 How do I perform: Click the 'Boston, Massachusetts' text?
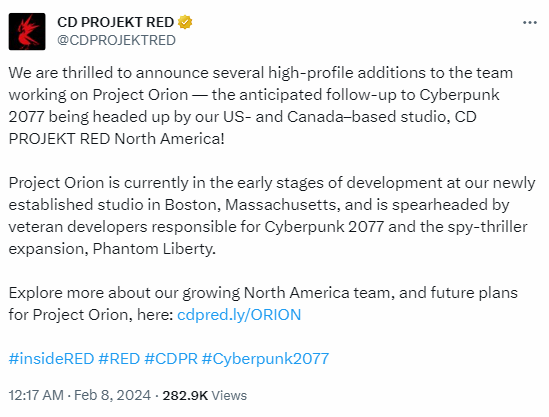click(x=252, y=205)
